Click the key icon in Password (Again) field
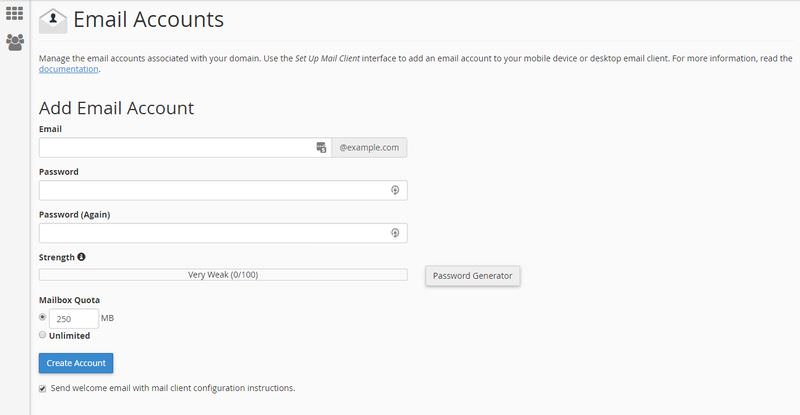Viewport: 800px width, 415px height. [x=395, y=233]
